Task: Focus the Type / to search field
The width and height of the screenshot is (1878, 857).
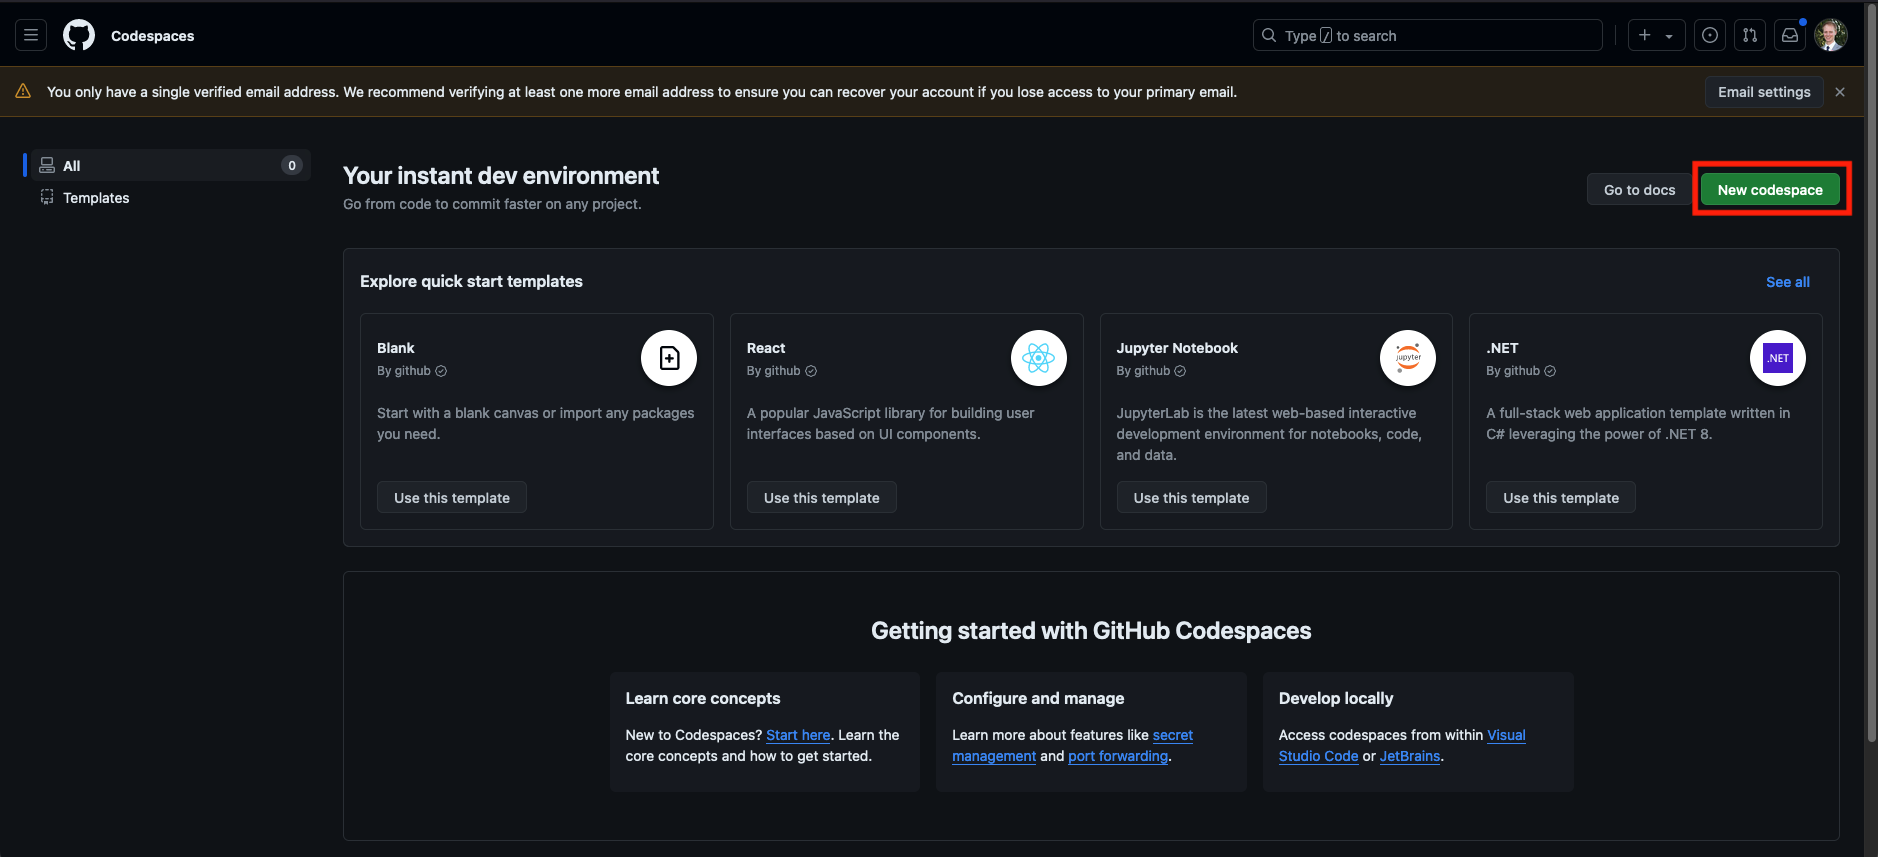Action: click(x=1428, y=35)
